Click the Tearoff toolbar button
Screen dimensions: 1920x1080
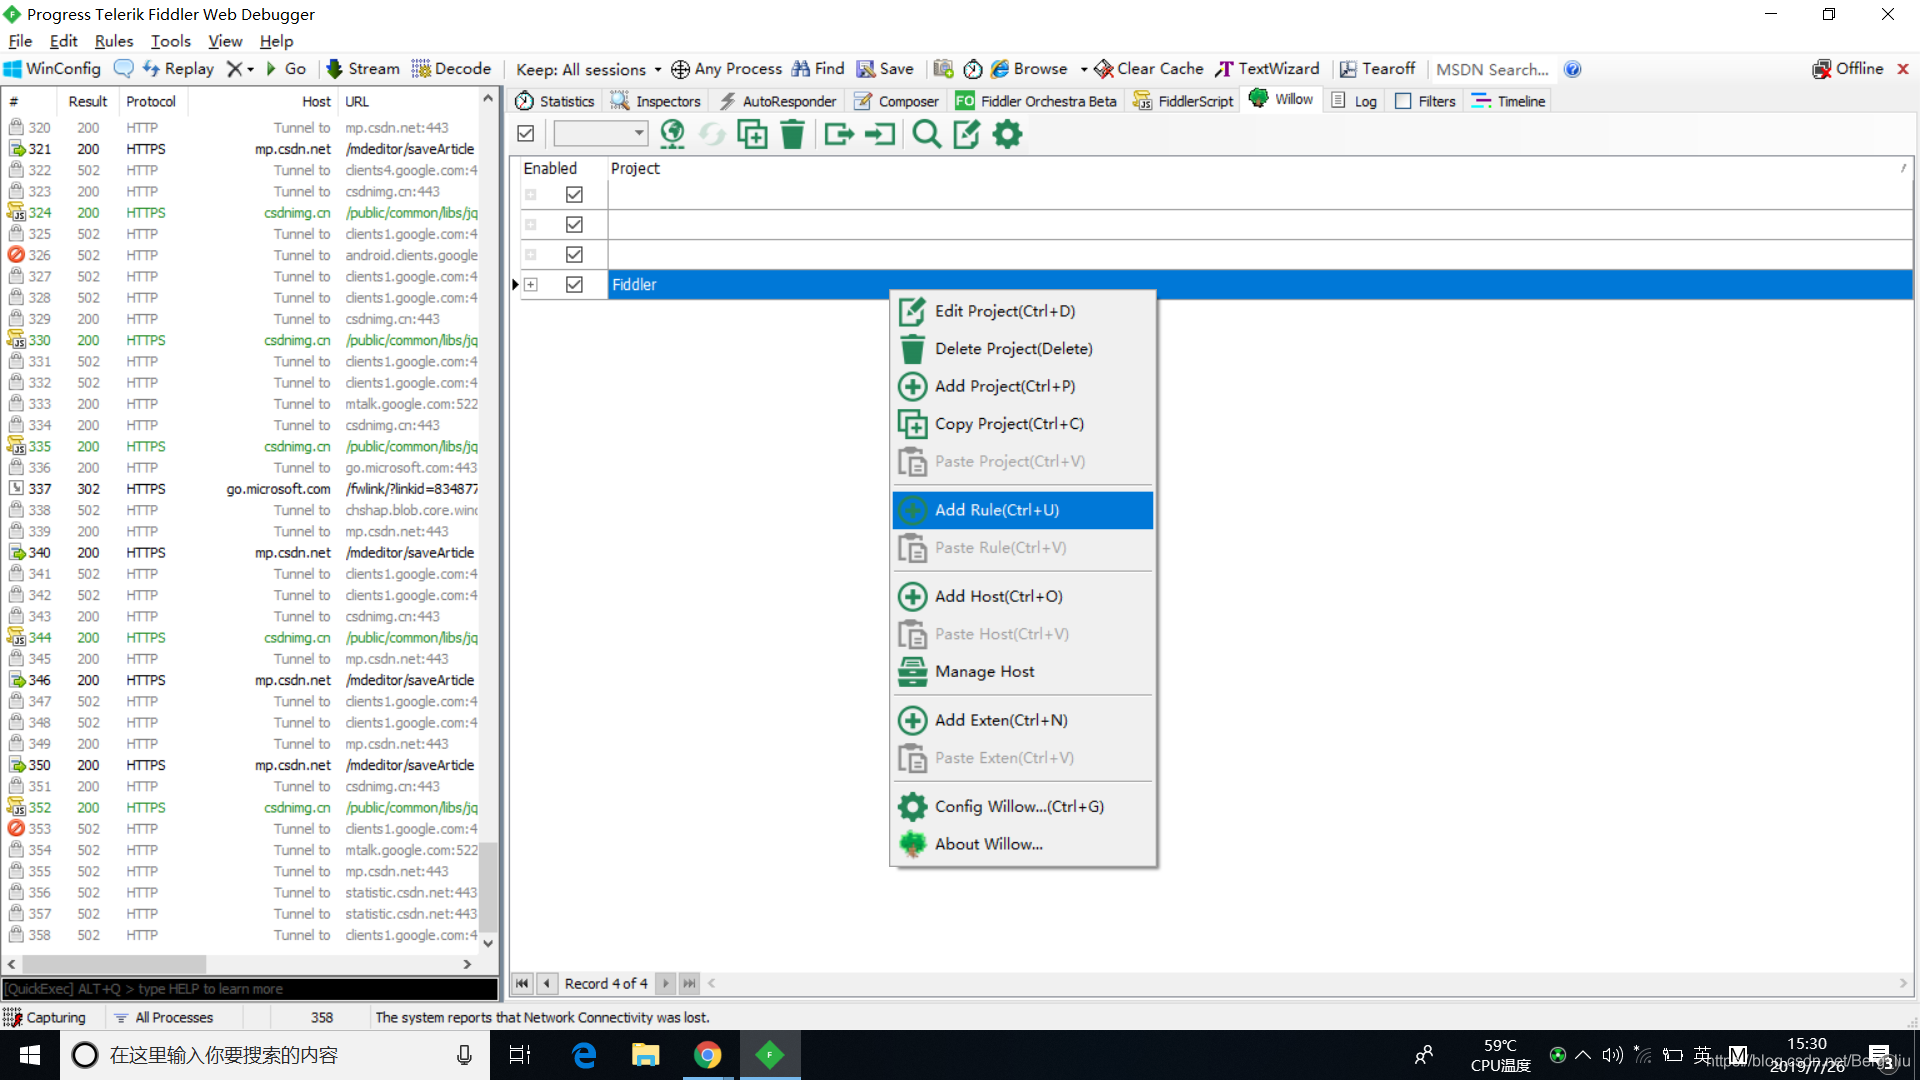tap(1377, 69)
